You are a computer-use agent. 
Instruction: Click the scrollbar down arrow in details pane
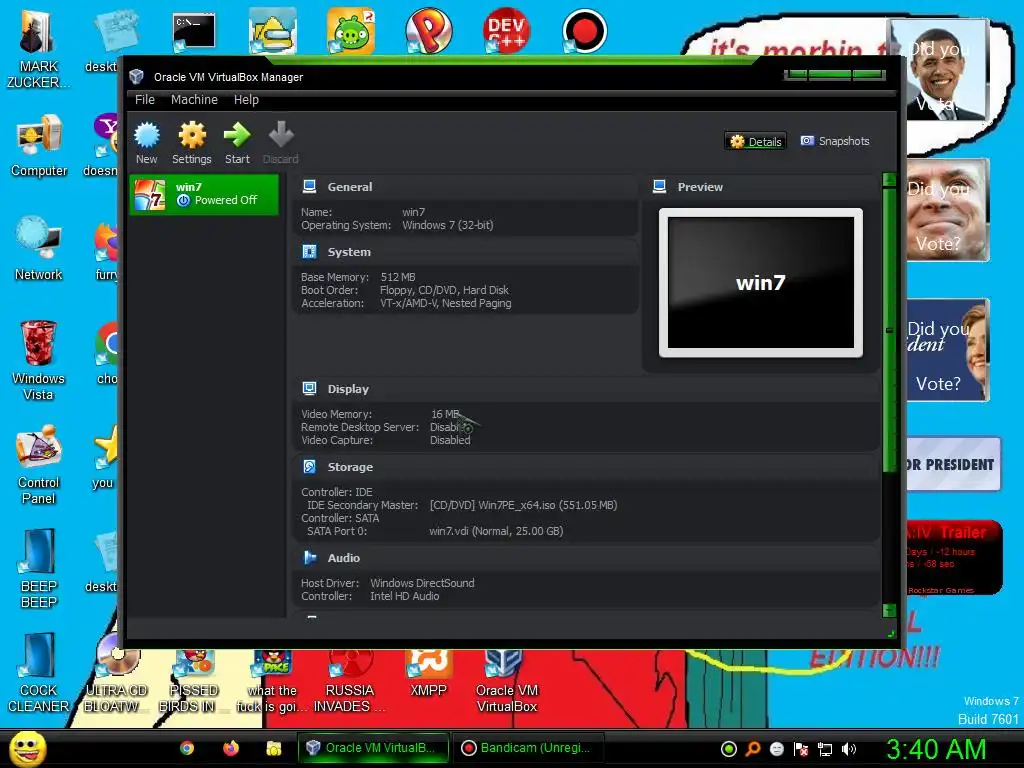(889, 611)
